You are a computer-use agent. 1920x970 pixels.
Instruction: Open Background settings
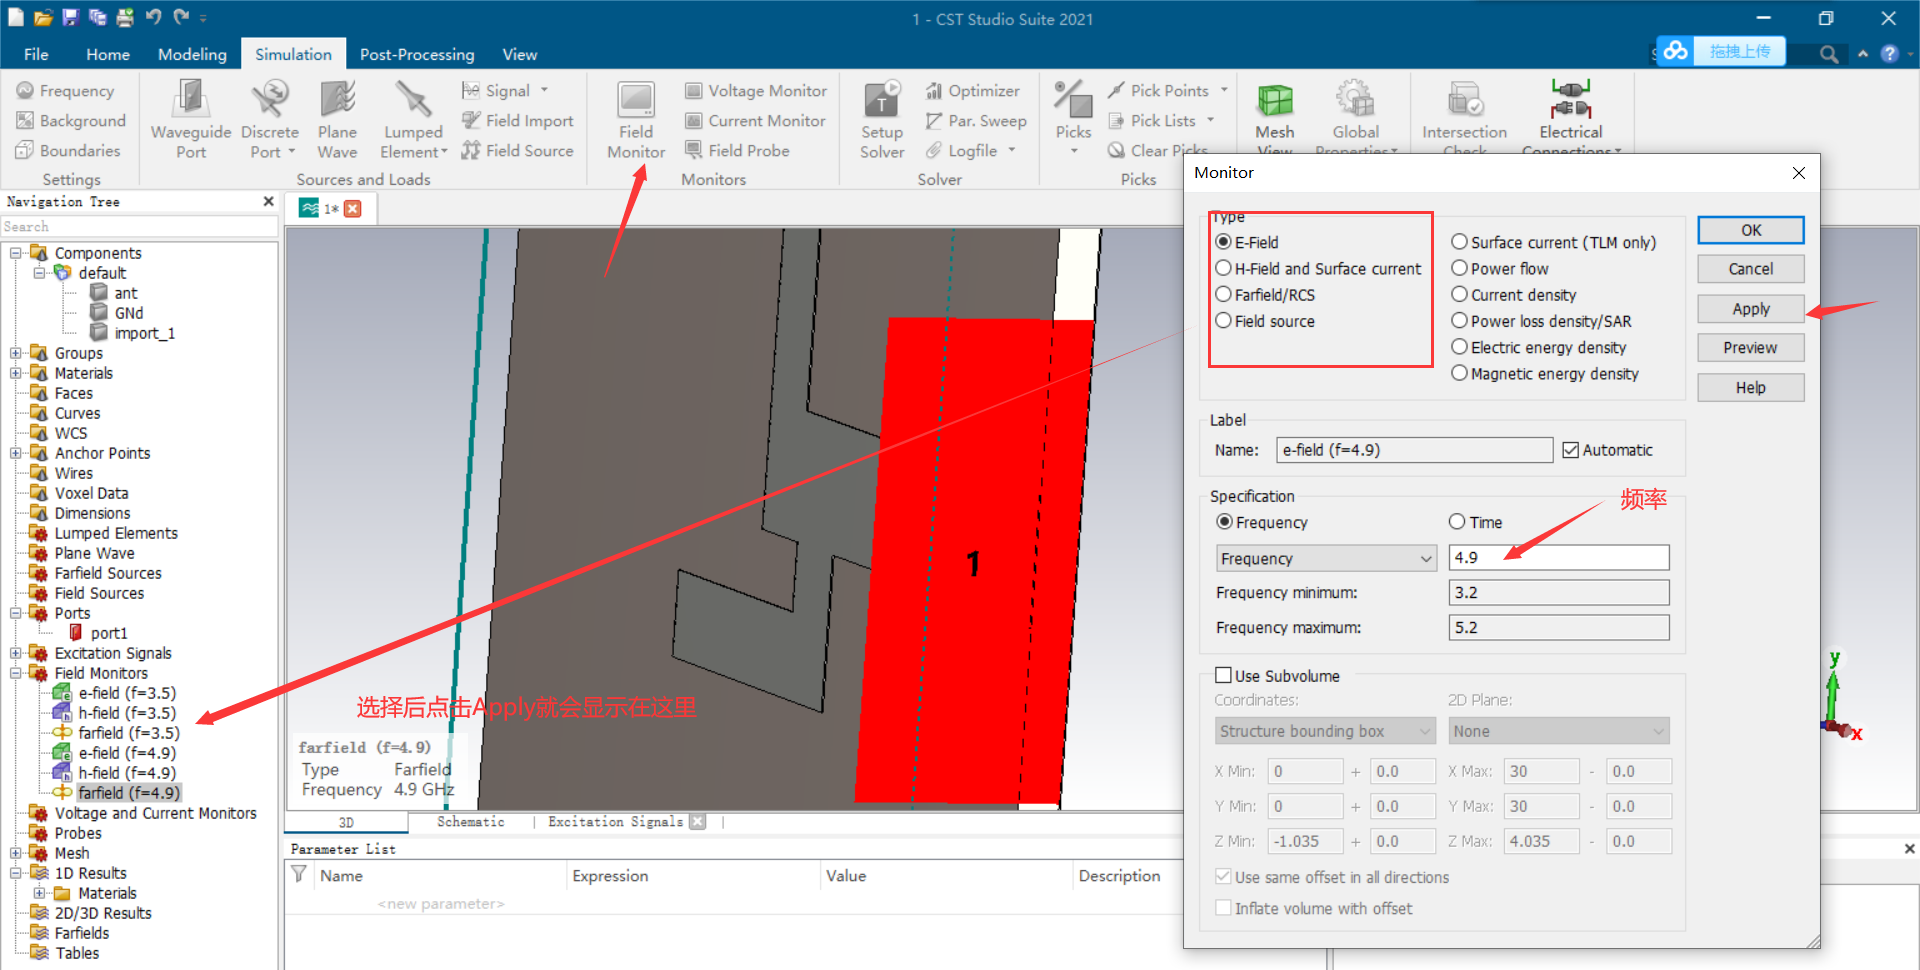(x=71, y=121)
